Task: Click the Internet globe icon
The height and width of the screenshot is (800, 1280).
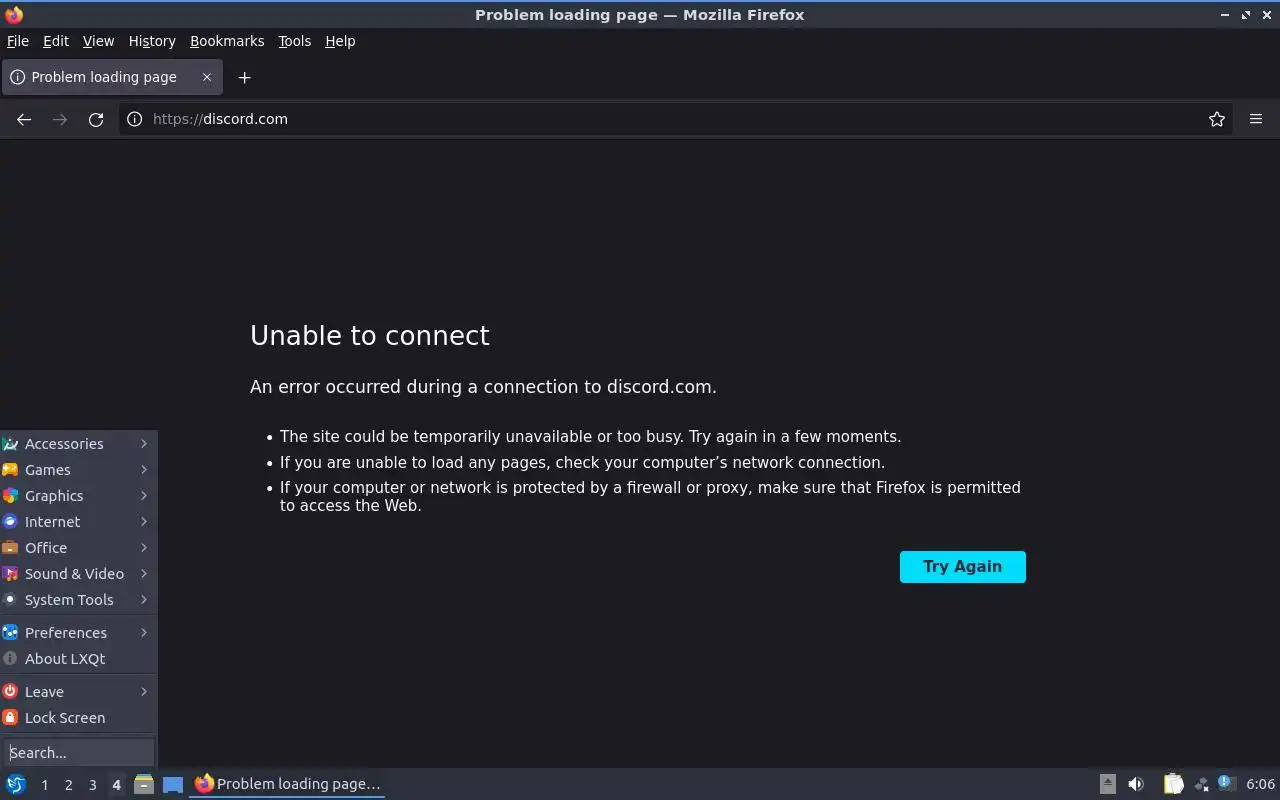Action: coord(10,522)
